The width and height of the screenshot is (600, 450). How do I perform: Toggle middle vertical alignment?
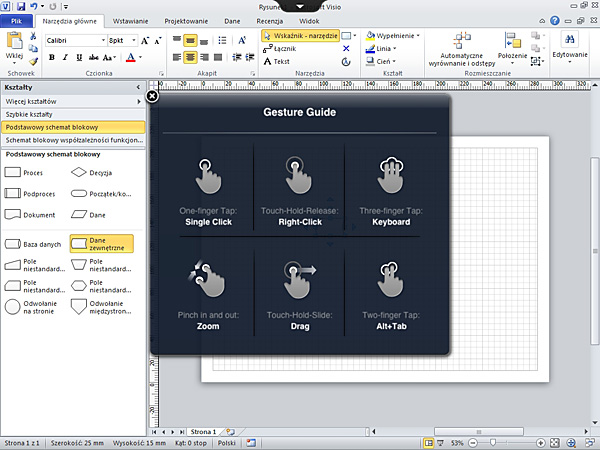click(x=190, y=40)
